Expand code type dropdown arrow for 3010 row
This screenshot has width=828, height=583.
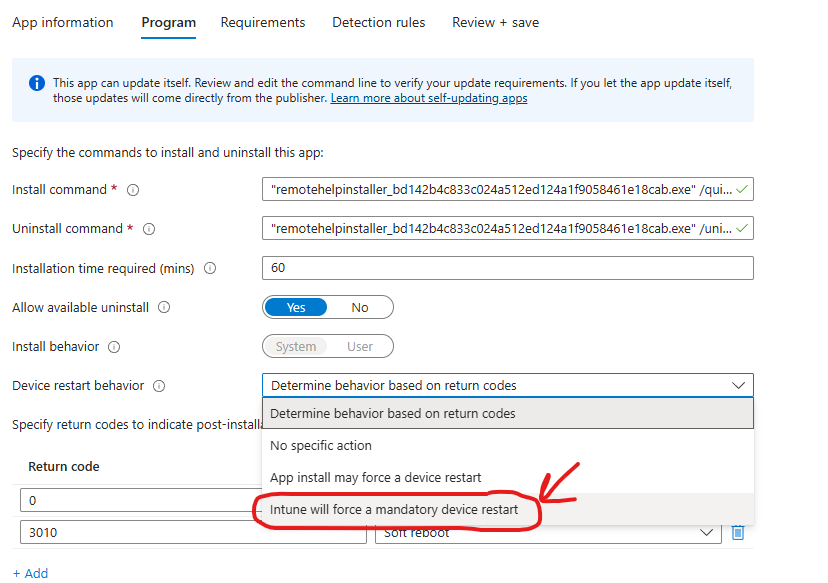click(706, 533)
